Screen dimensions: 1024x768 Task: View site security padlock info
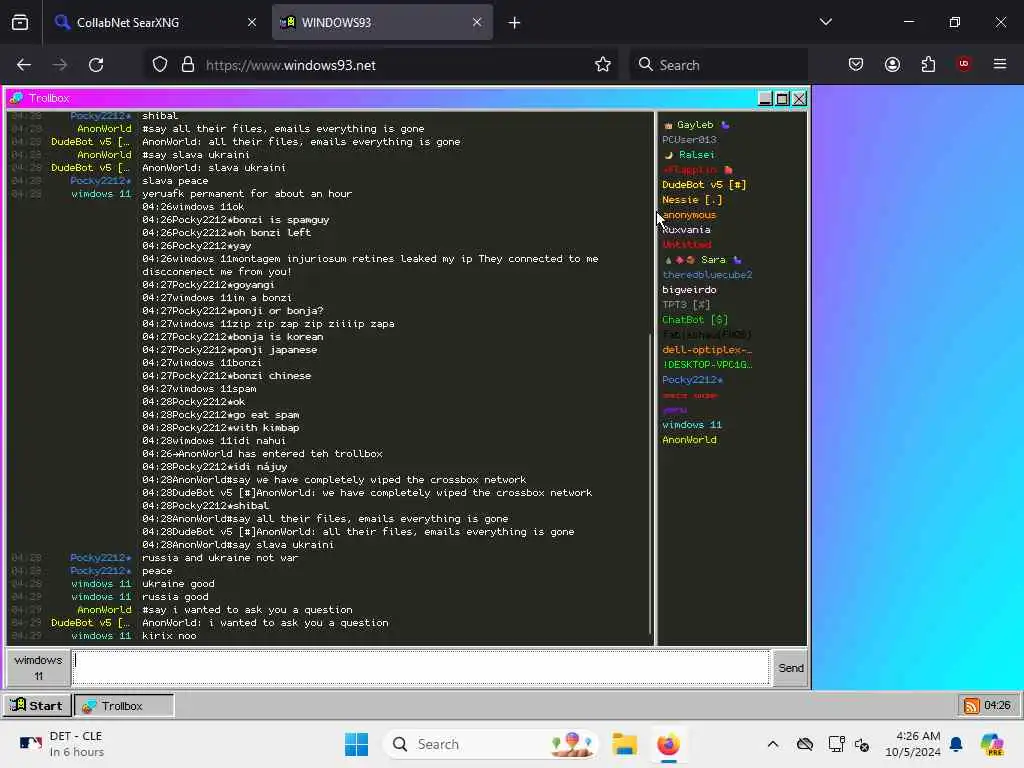pyautogui.click(x=188, y=65)
